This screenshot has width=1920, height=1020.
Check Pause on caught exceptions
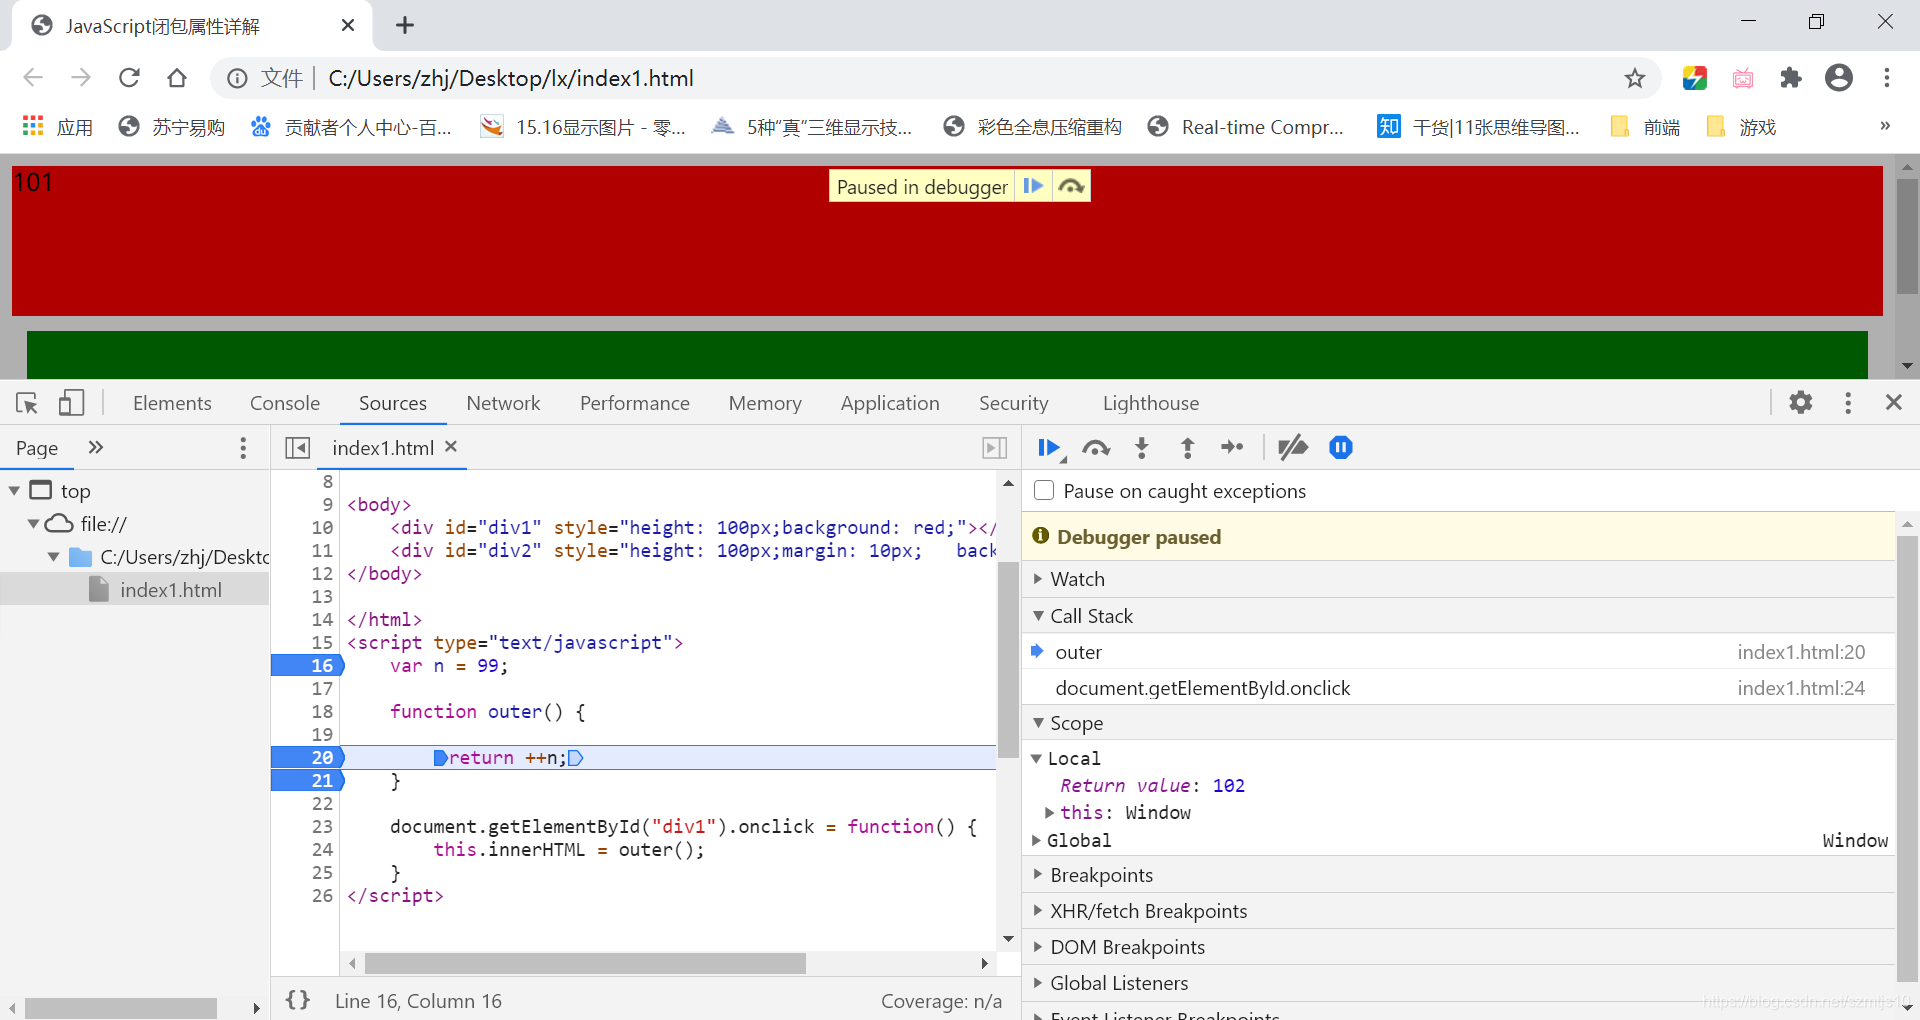point(1044,491)
